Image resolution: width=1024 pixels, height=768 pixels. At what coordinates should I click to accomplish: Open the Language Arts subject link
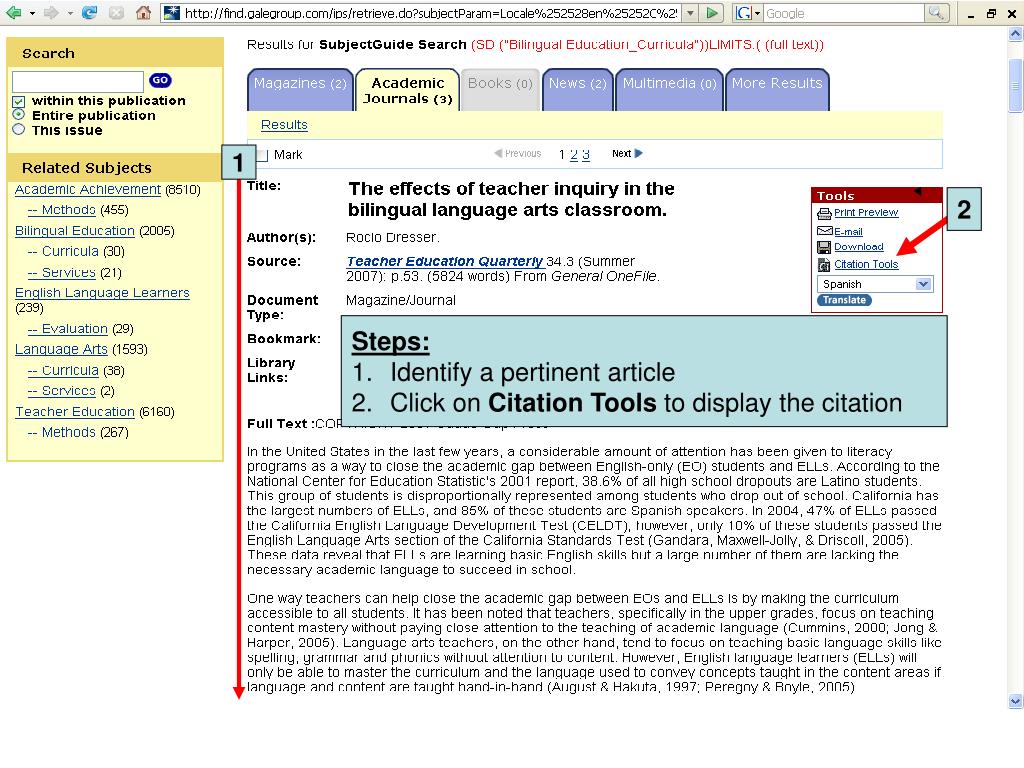pyautogui.click(x=61, y=349)
